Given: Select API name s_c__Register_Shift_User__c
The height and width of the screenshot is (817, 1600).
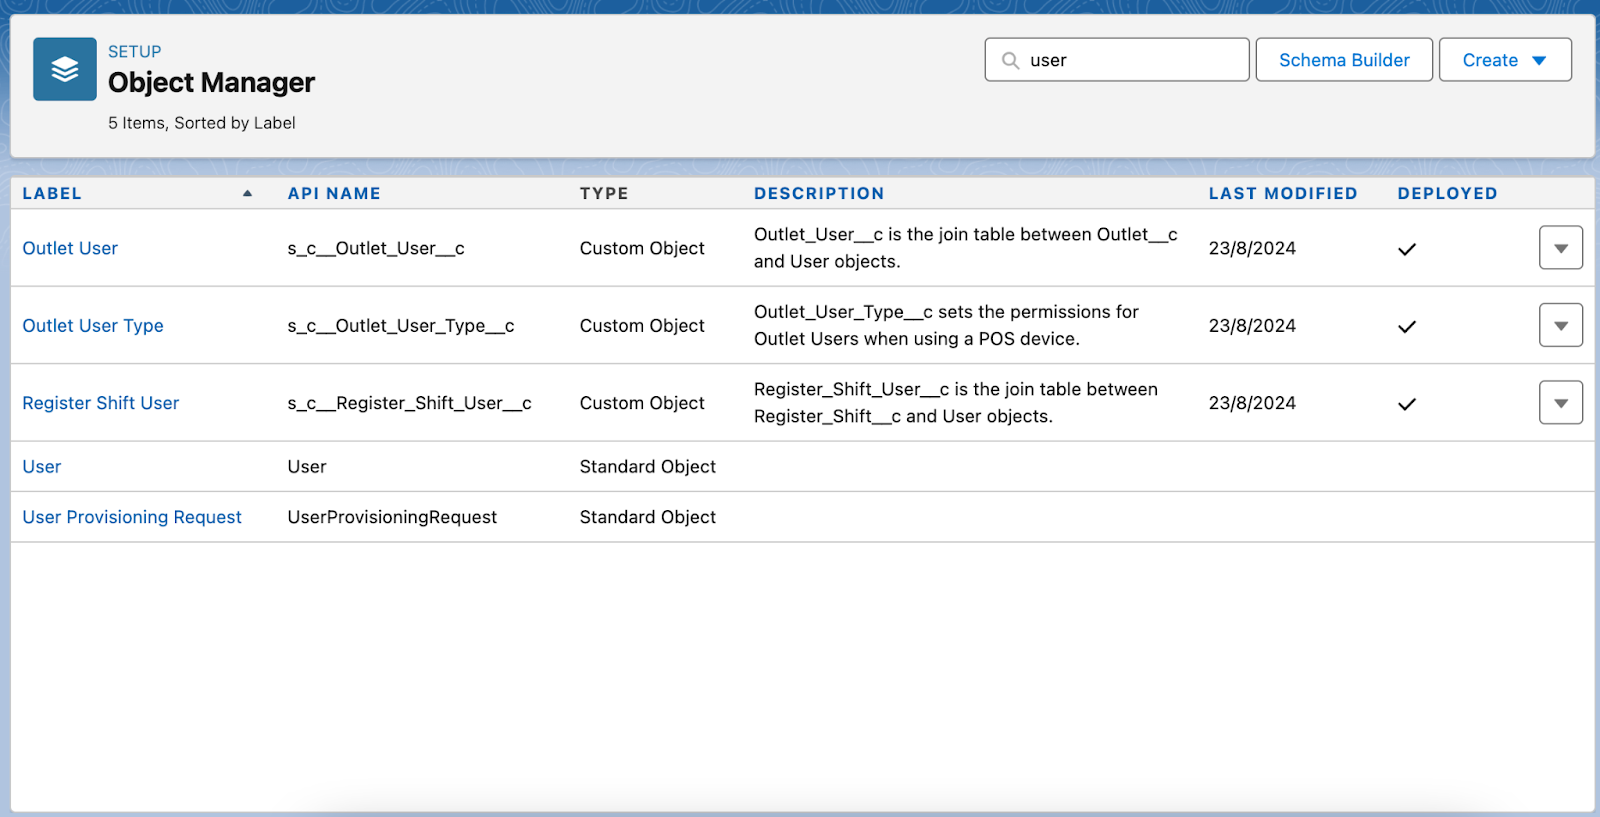Looking at the screenshot, I should click(x=409, y=403).
